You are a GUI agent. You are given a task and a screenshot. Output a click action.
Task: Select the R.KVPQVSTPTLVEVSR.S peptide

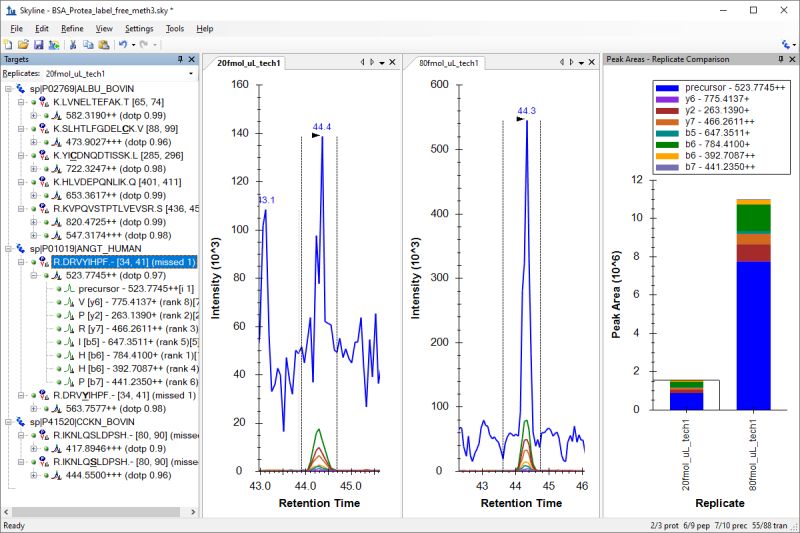tap(126, 209)
